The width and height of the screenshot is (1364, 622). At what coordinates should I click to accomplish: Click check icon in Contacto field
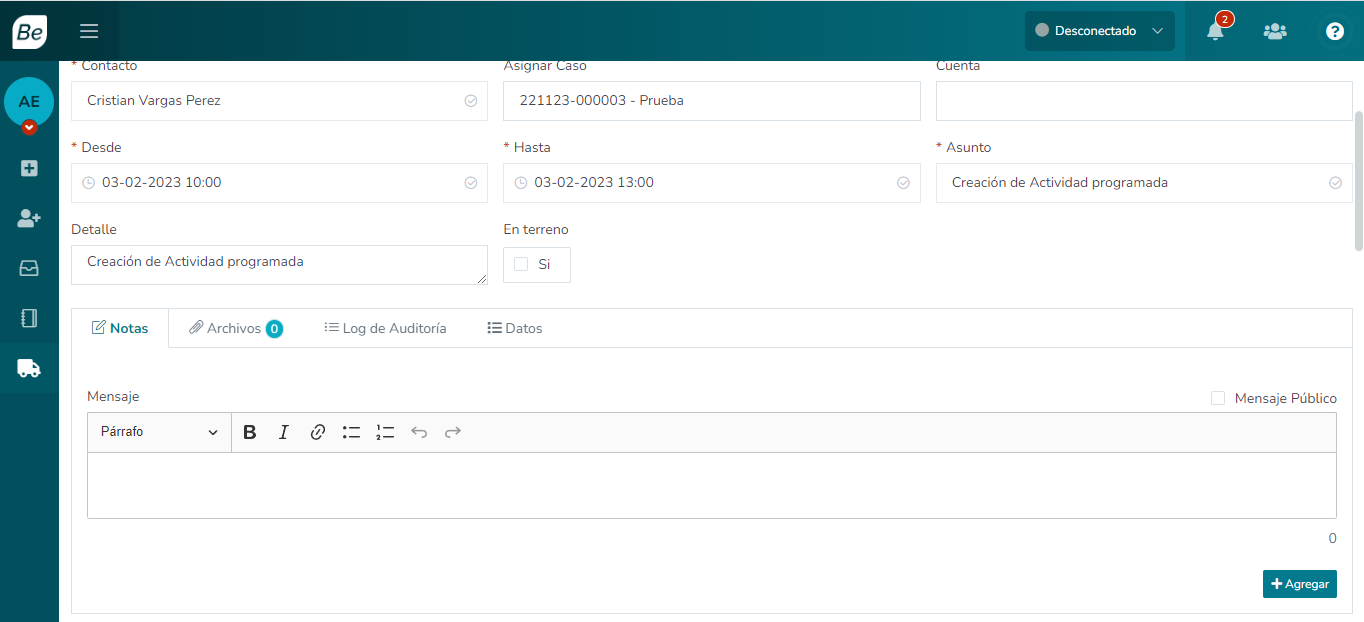tap(471, 101)
